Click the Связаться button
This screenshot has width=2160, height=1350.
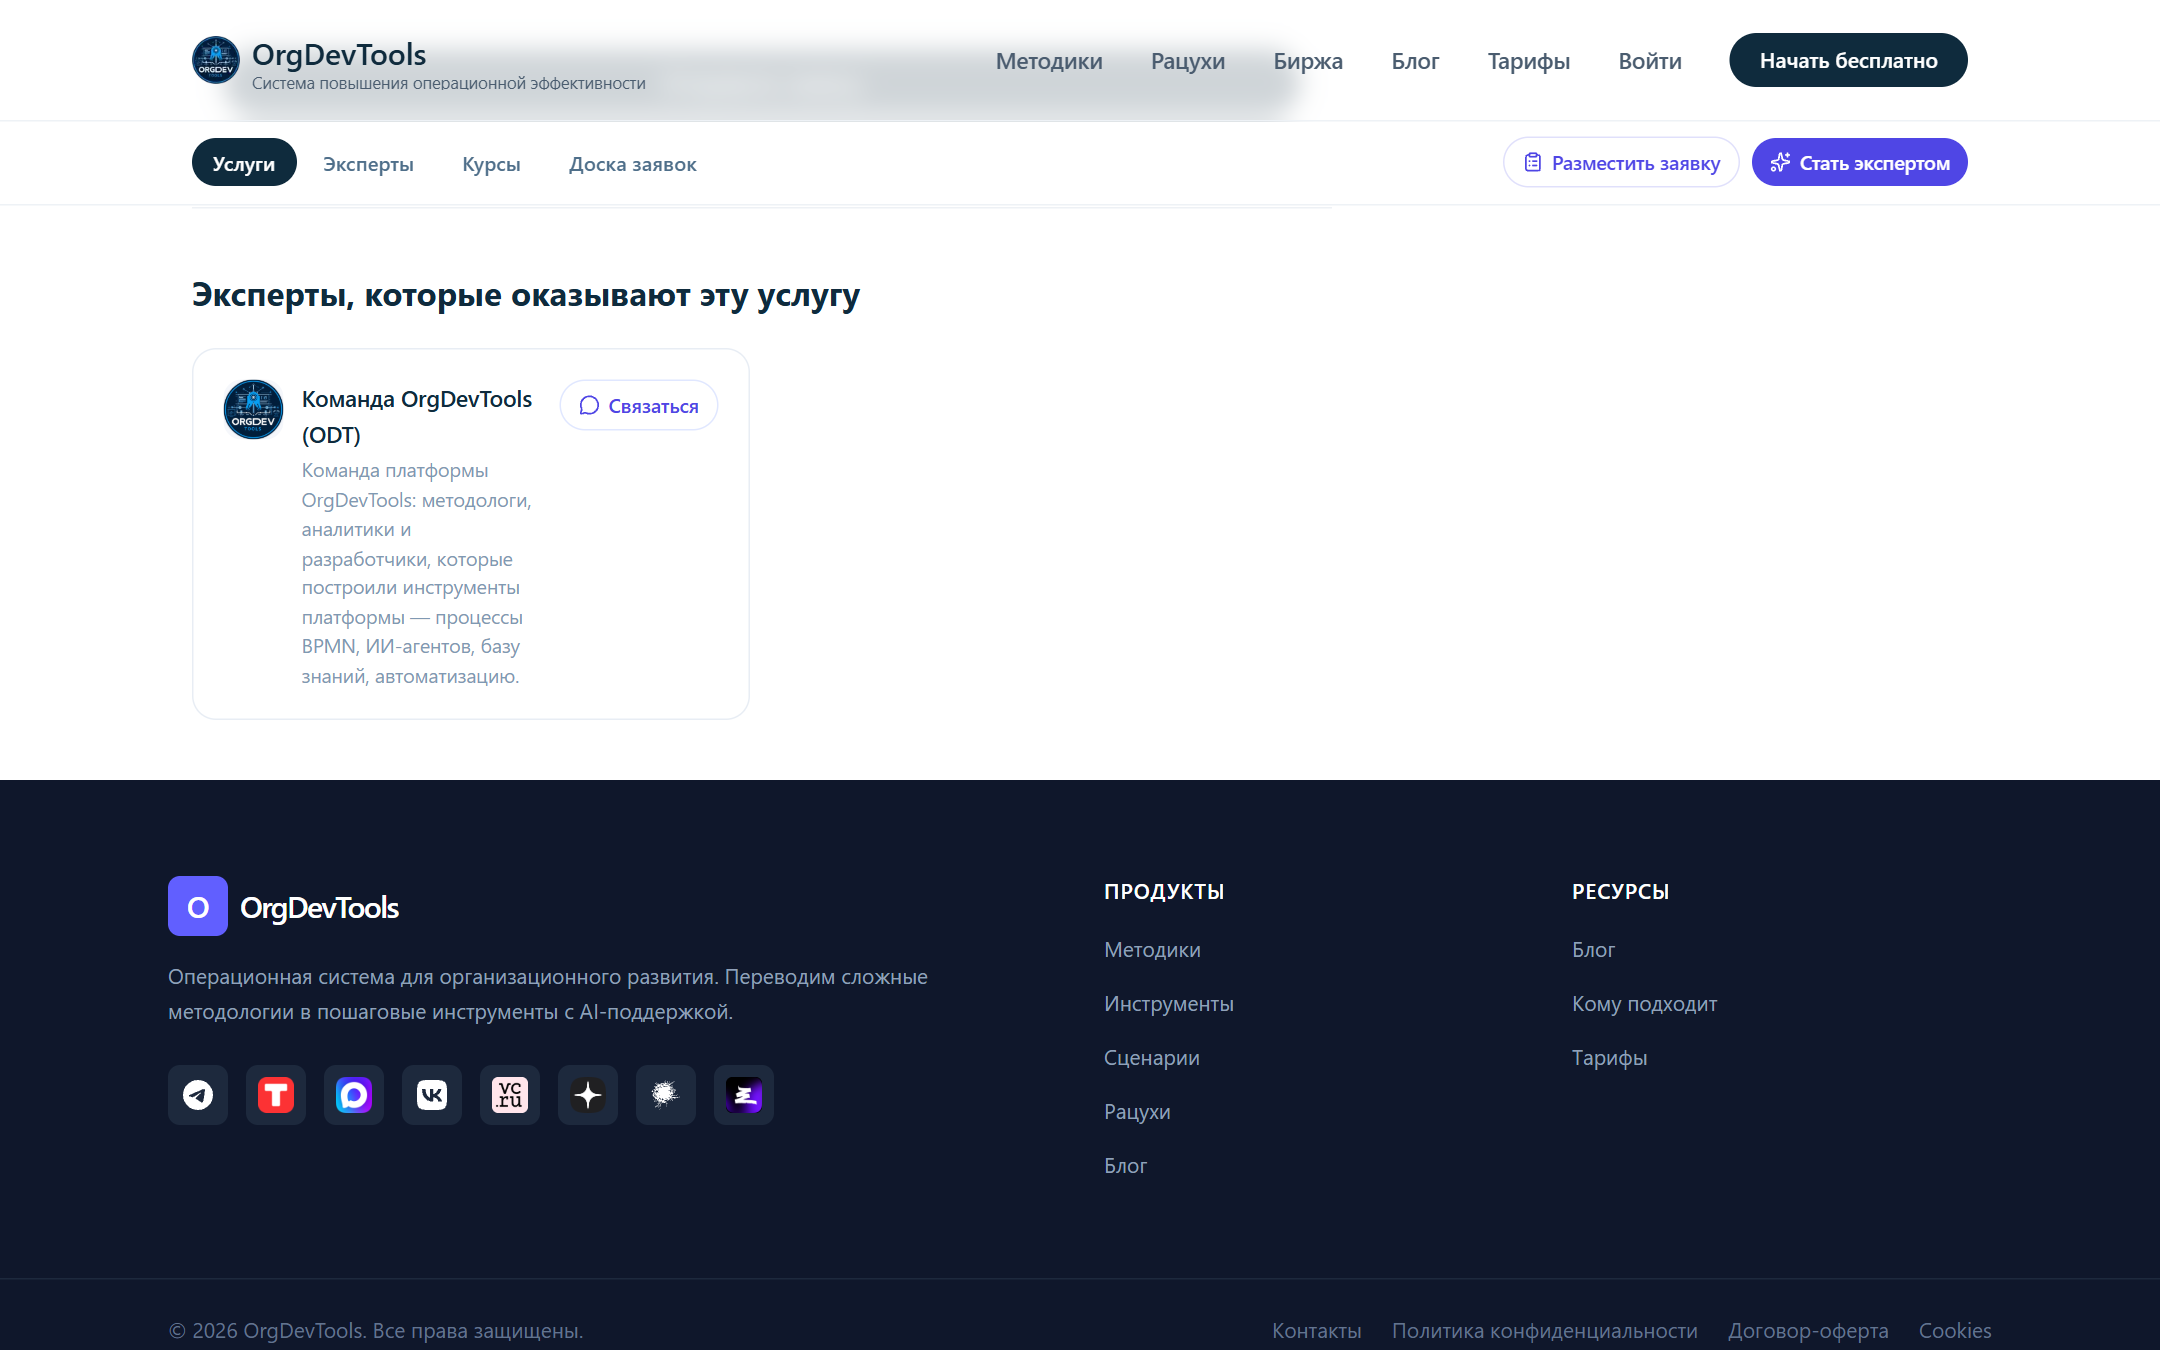[x=639, y=405]
